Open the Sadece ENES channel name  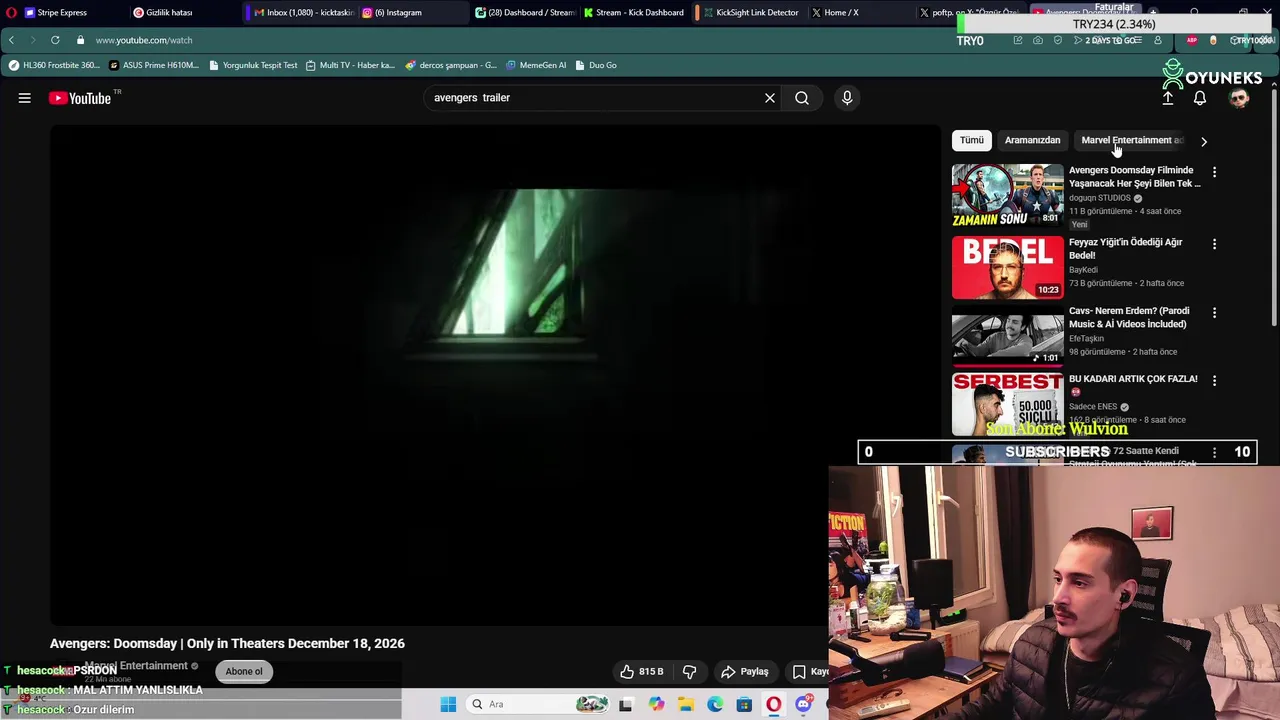1093,407
